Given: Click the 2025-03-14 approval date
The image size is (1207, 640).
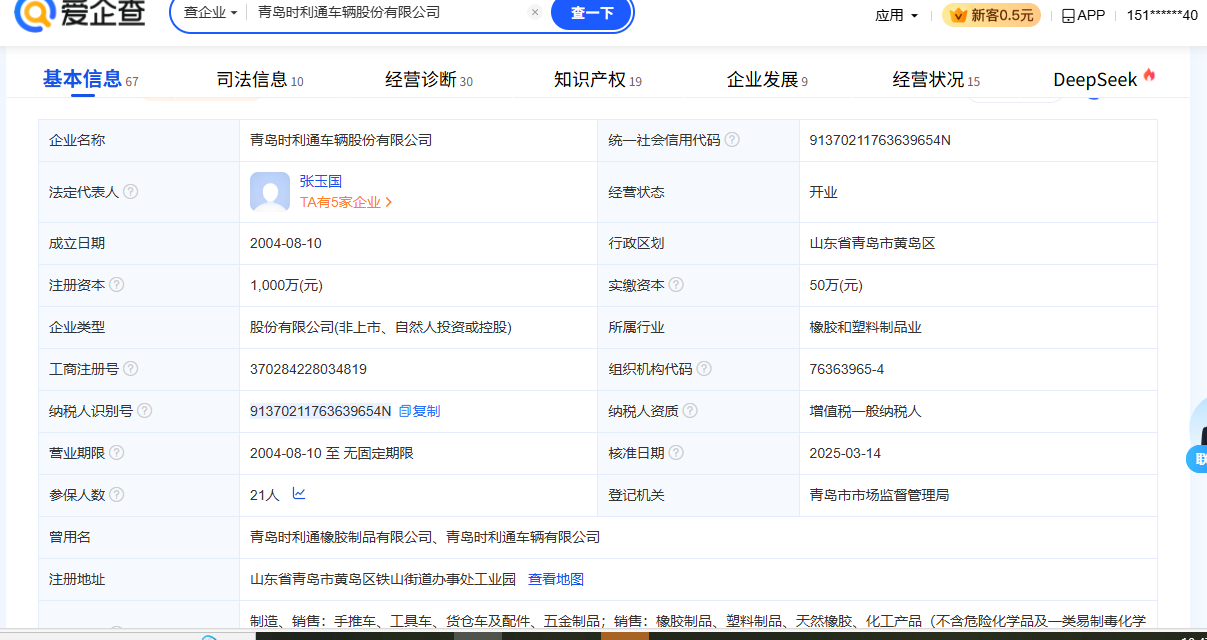Looking at the screenshot, I should 845,453.
